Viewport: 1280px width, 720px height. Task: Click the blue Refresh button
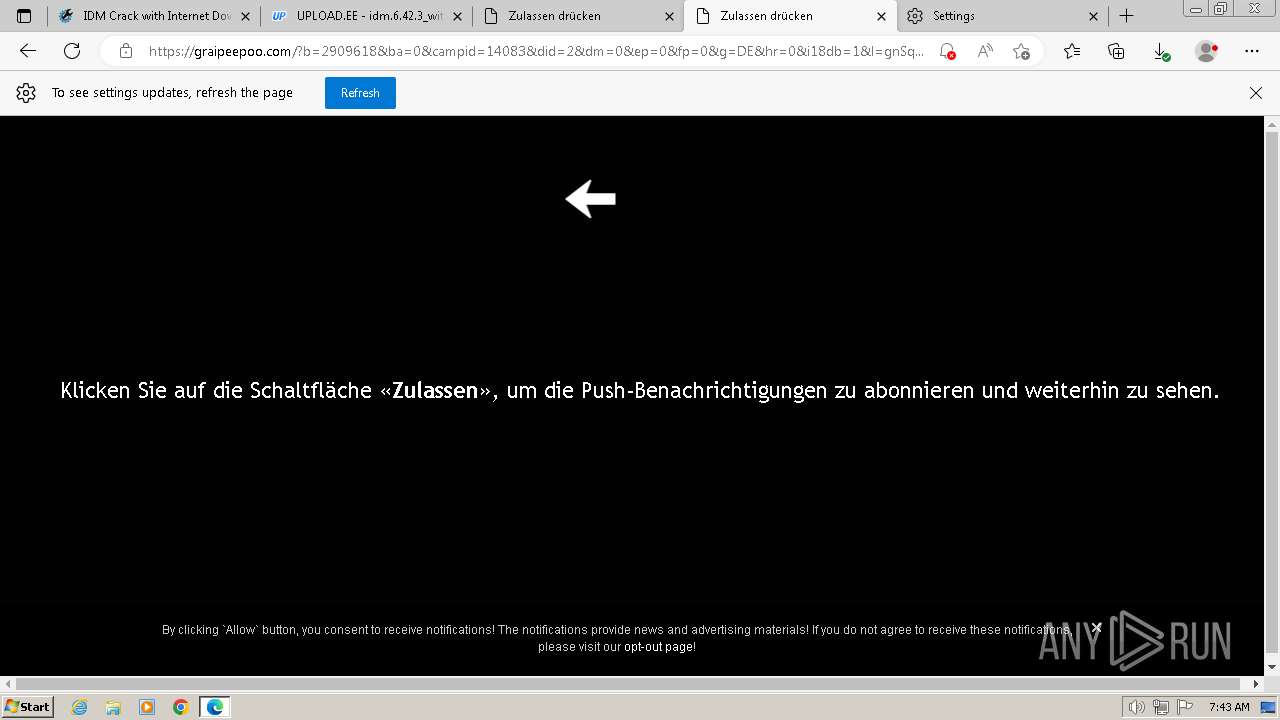[360, 93]
